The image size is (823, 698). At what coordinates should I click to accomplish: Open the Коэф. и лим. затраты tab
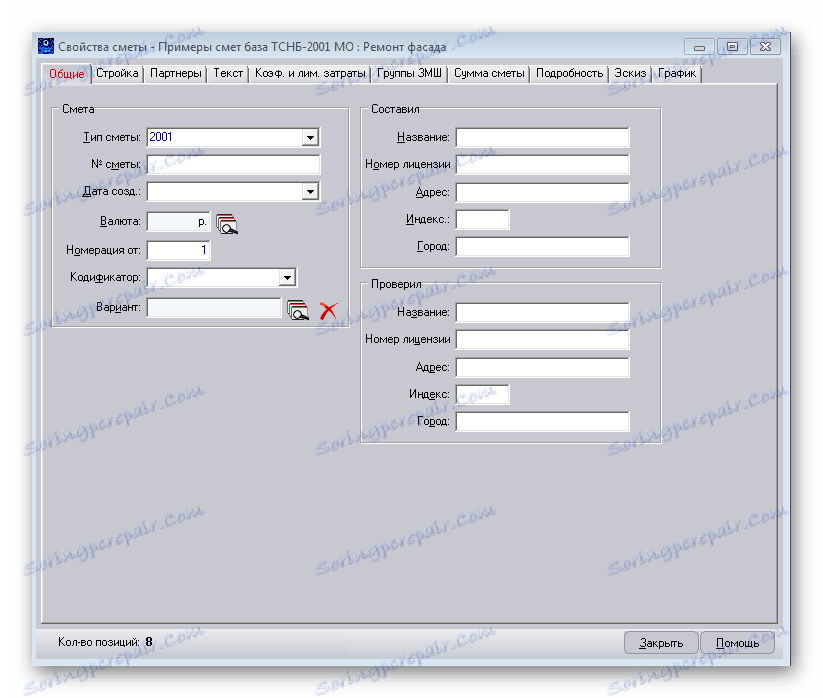click(x=310, y=73)
